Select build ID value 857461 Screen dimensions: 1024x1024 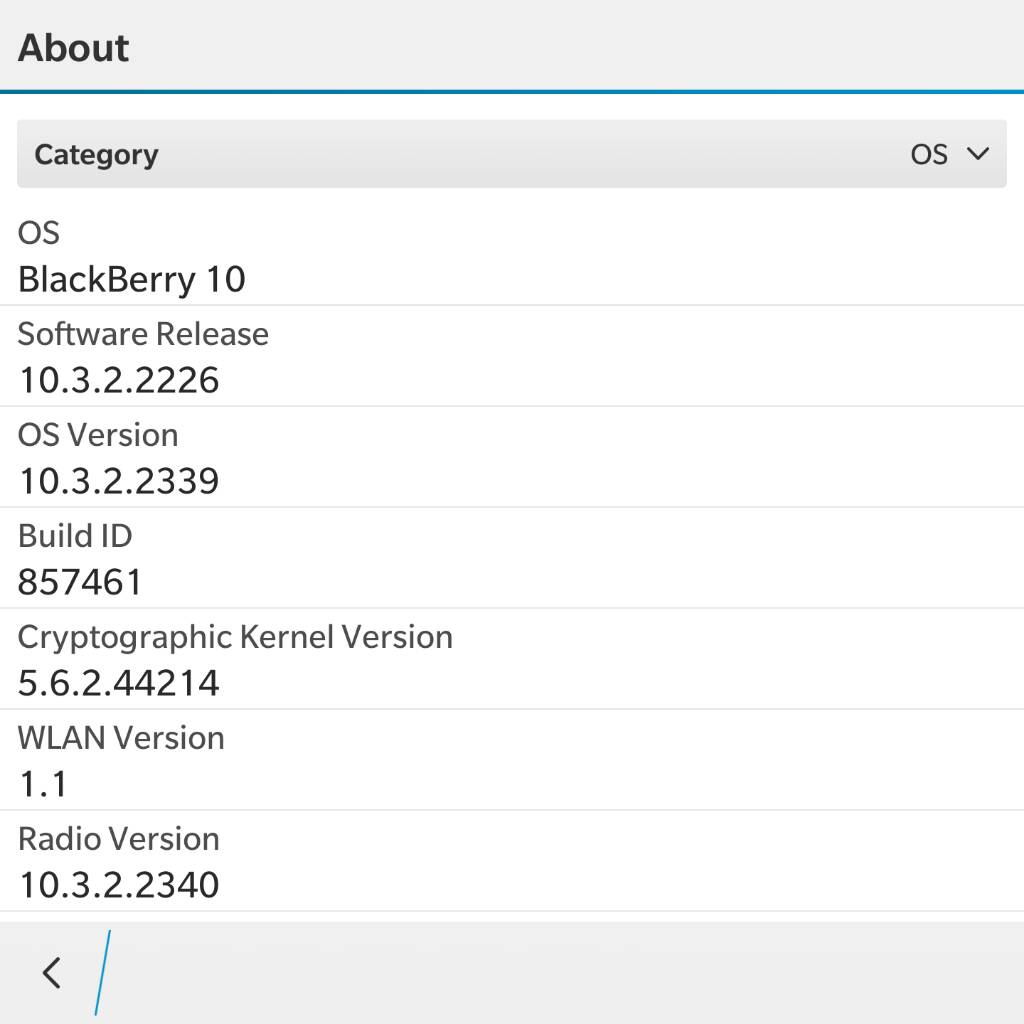[80, 582]
